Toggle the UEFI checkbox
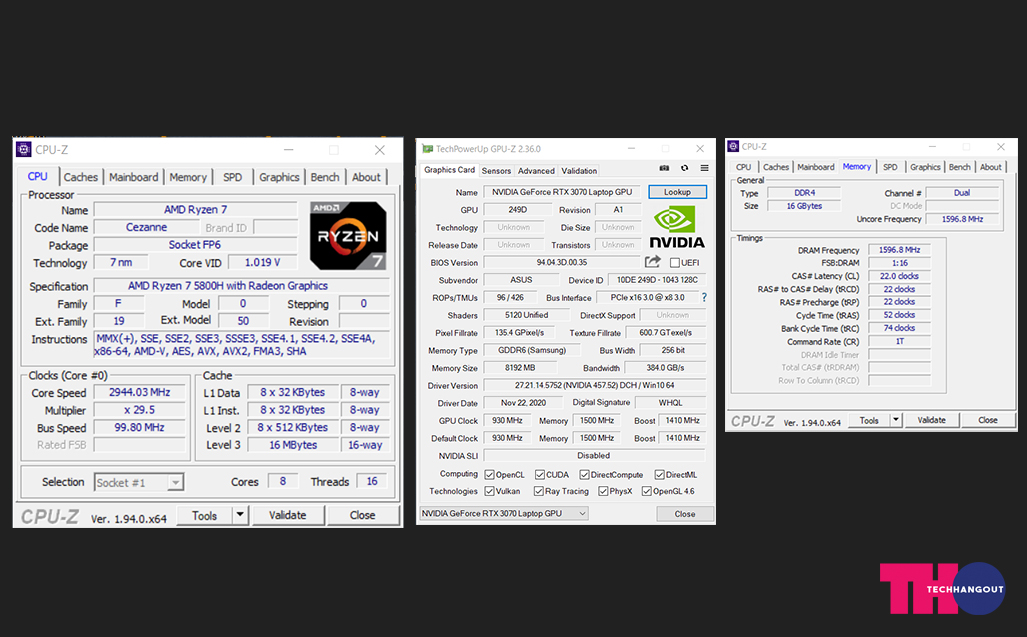 coord(675,263)
